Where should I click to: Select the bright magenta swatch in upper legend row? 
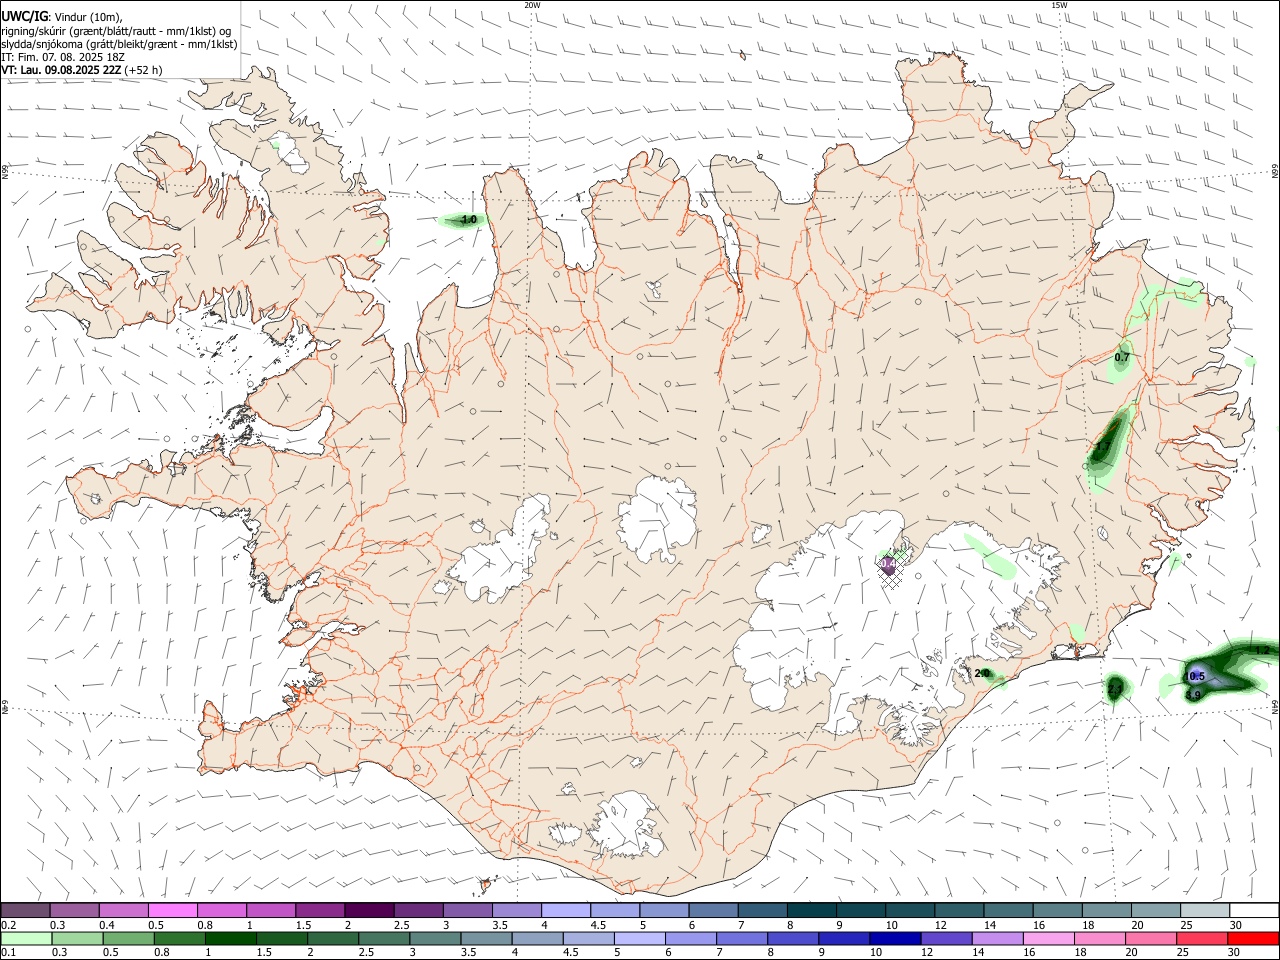click(172, 910)
